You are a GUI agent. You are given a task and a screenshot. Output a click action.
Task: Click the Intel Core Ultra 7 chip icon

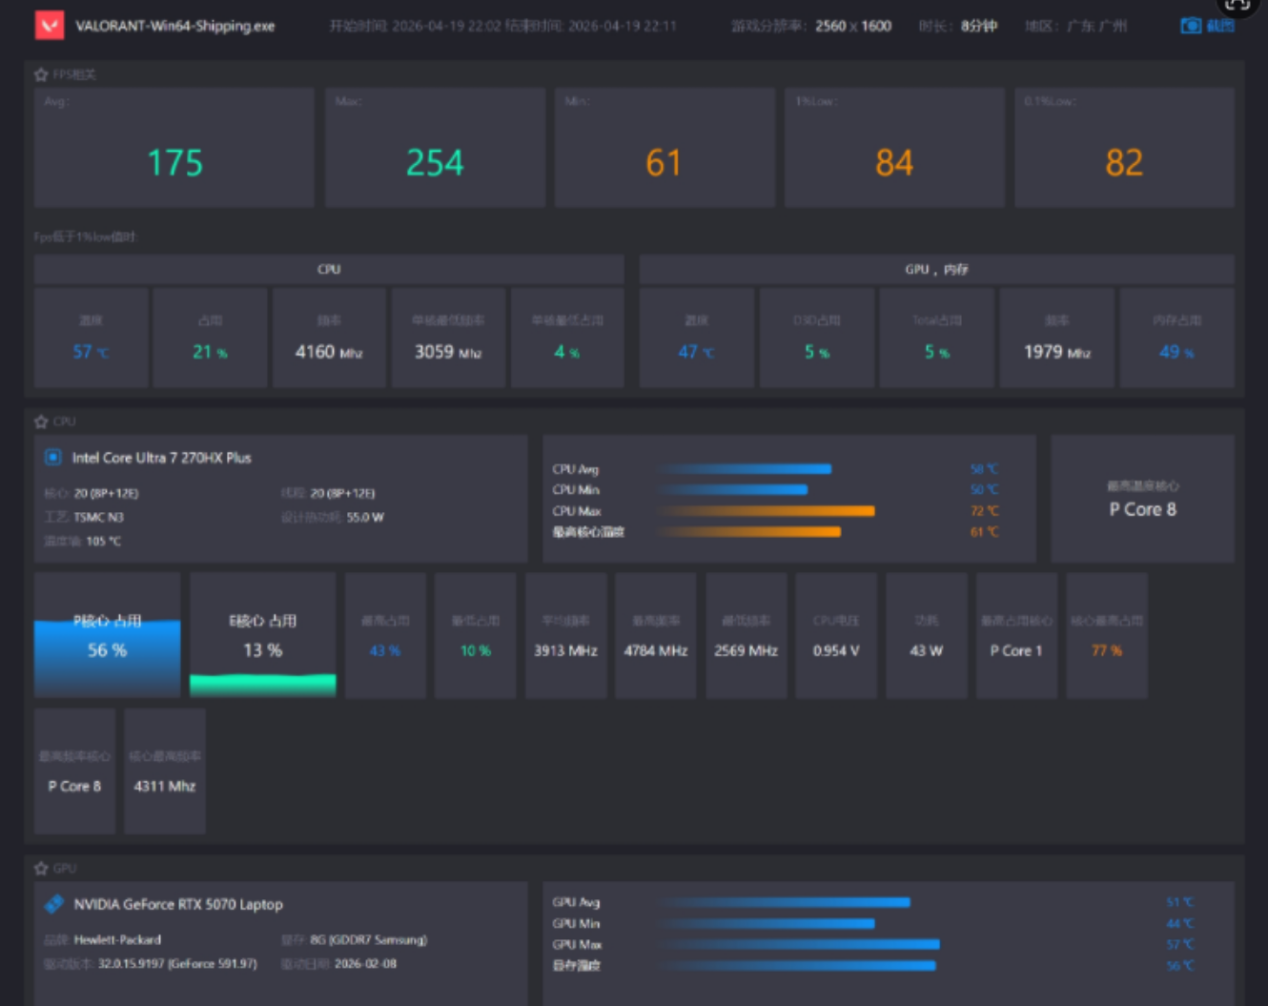tap(53, 457)
